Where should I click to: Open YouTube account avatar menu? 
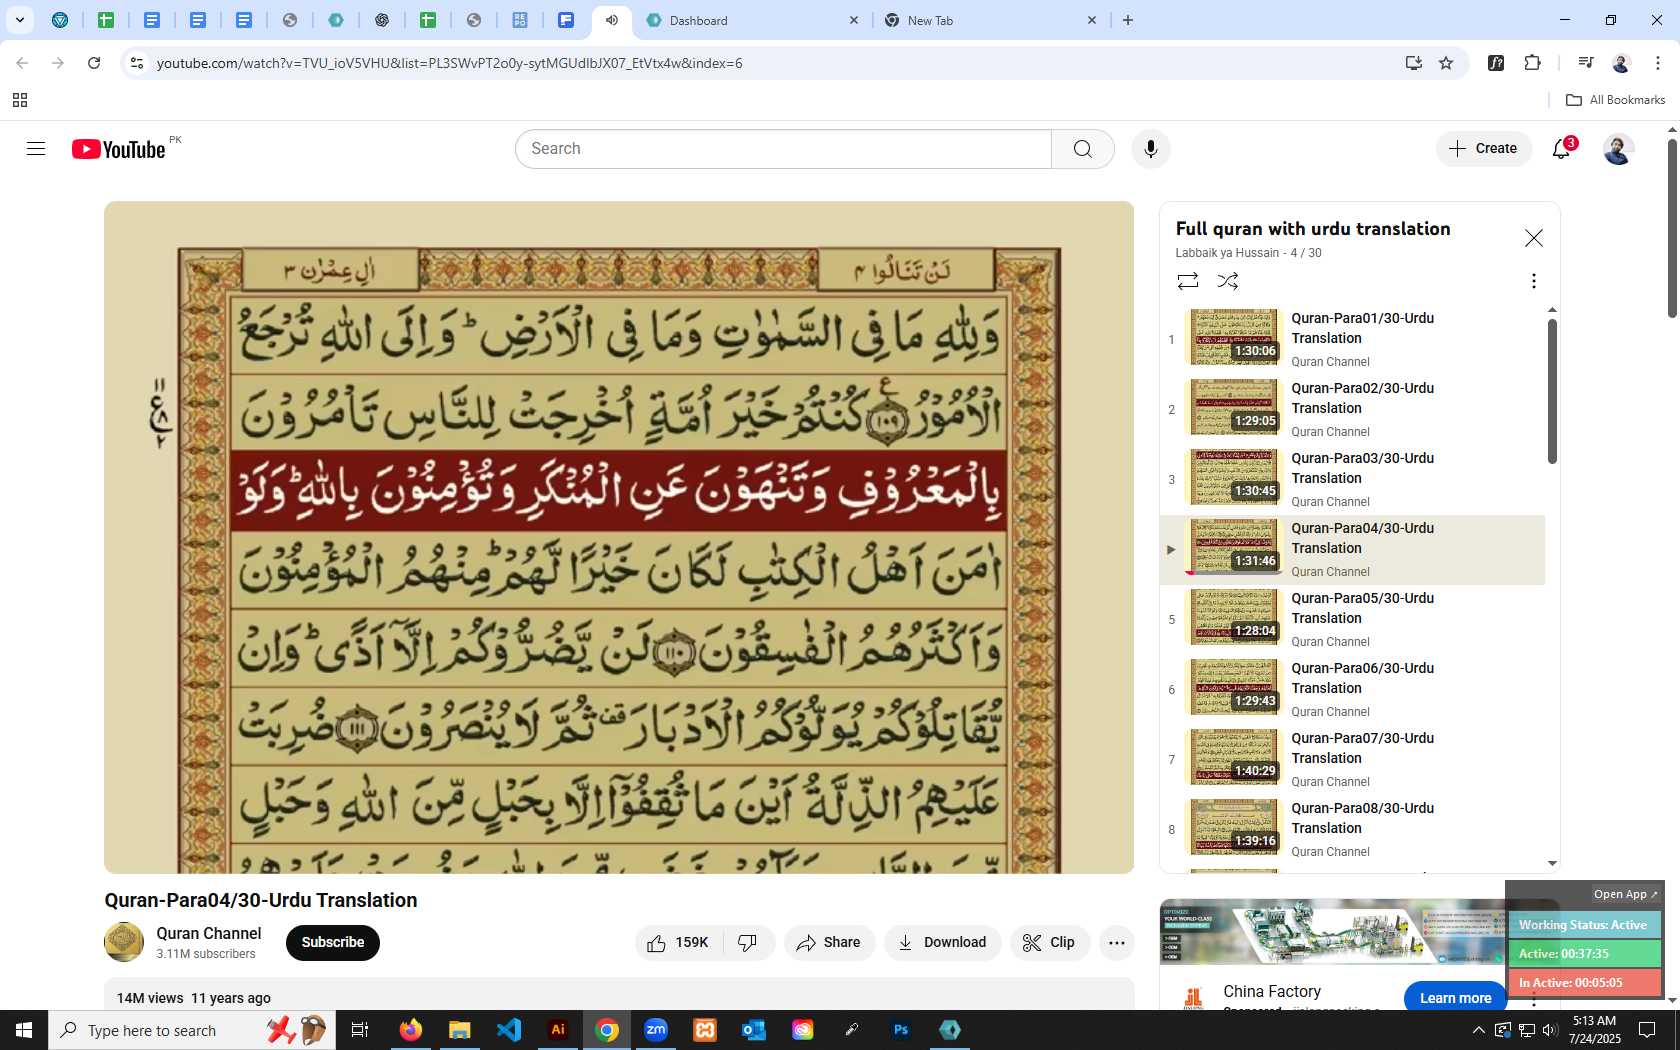point(1618,149)
